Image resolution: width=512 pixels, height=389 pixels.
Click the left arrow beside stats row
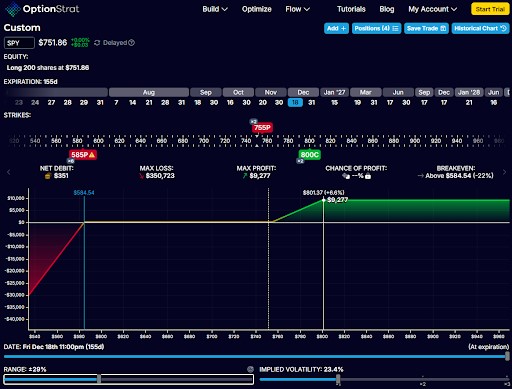9,172
